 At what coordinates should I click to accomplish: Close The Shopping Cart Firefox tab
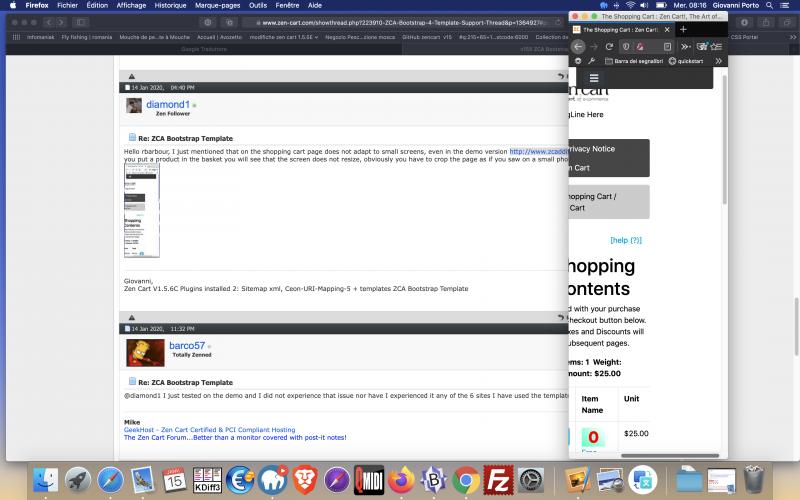667,30
